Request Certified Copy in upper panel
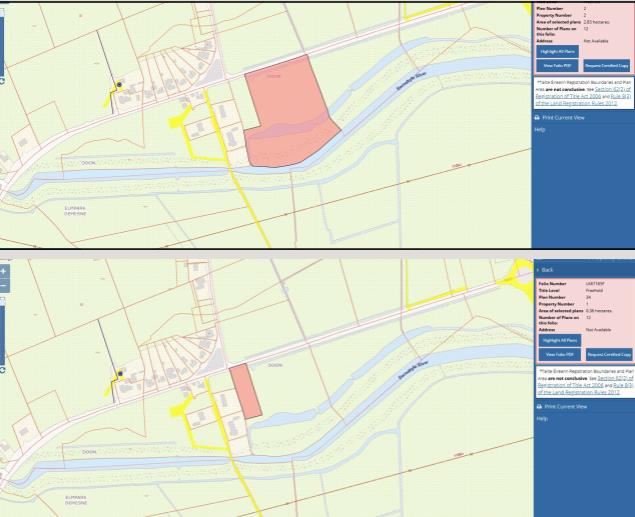Image resolution: width=635 pixels, height=517 pixels. 608,65
